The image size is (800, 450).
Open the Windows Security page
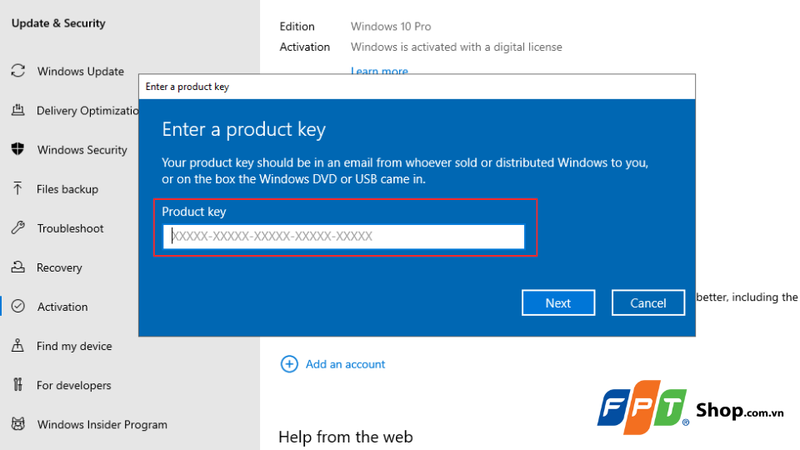[x=82, y=150]
